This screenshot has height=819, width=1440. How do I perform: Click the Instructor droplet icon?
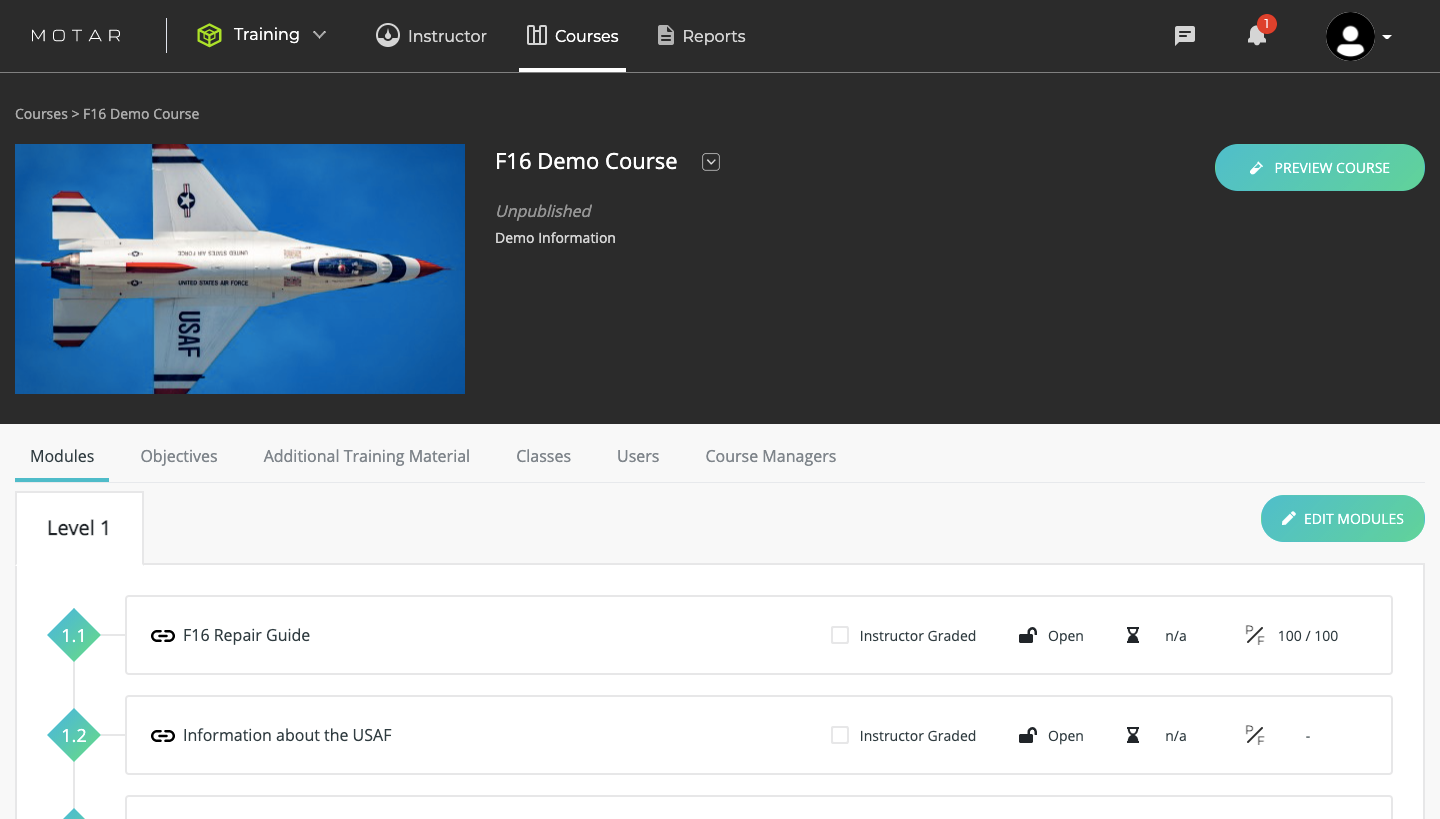pos(387,36)
